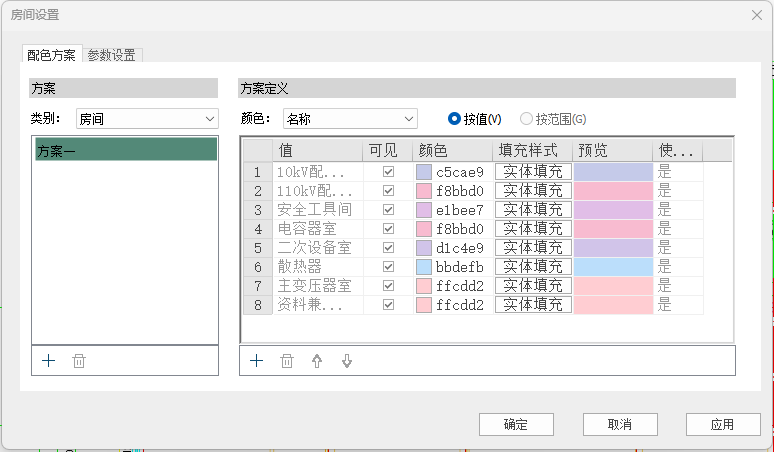Viewport: 774px width, 452px height.
Task: Open the 类别 dropdown showing 房间
Action: (147, 119)
